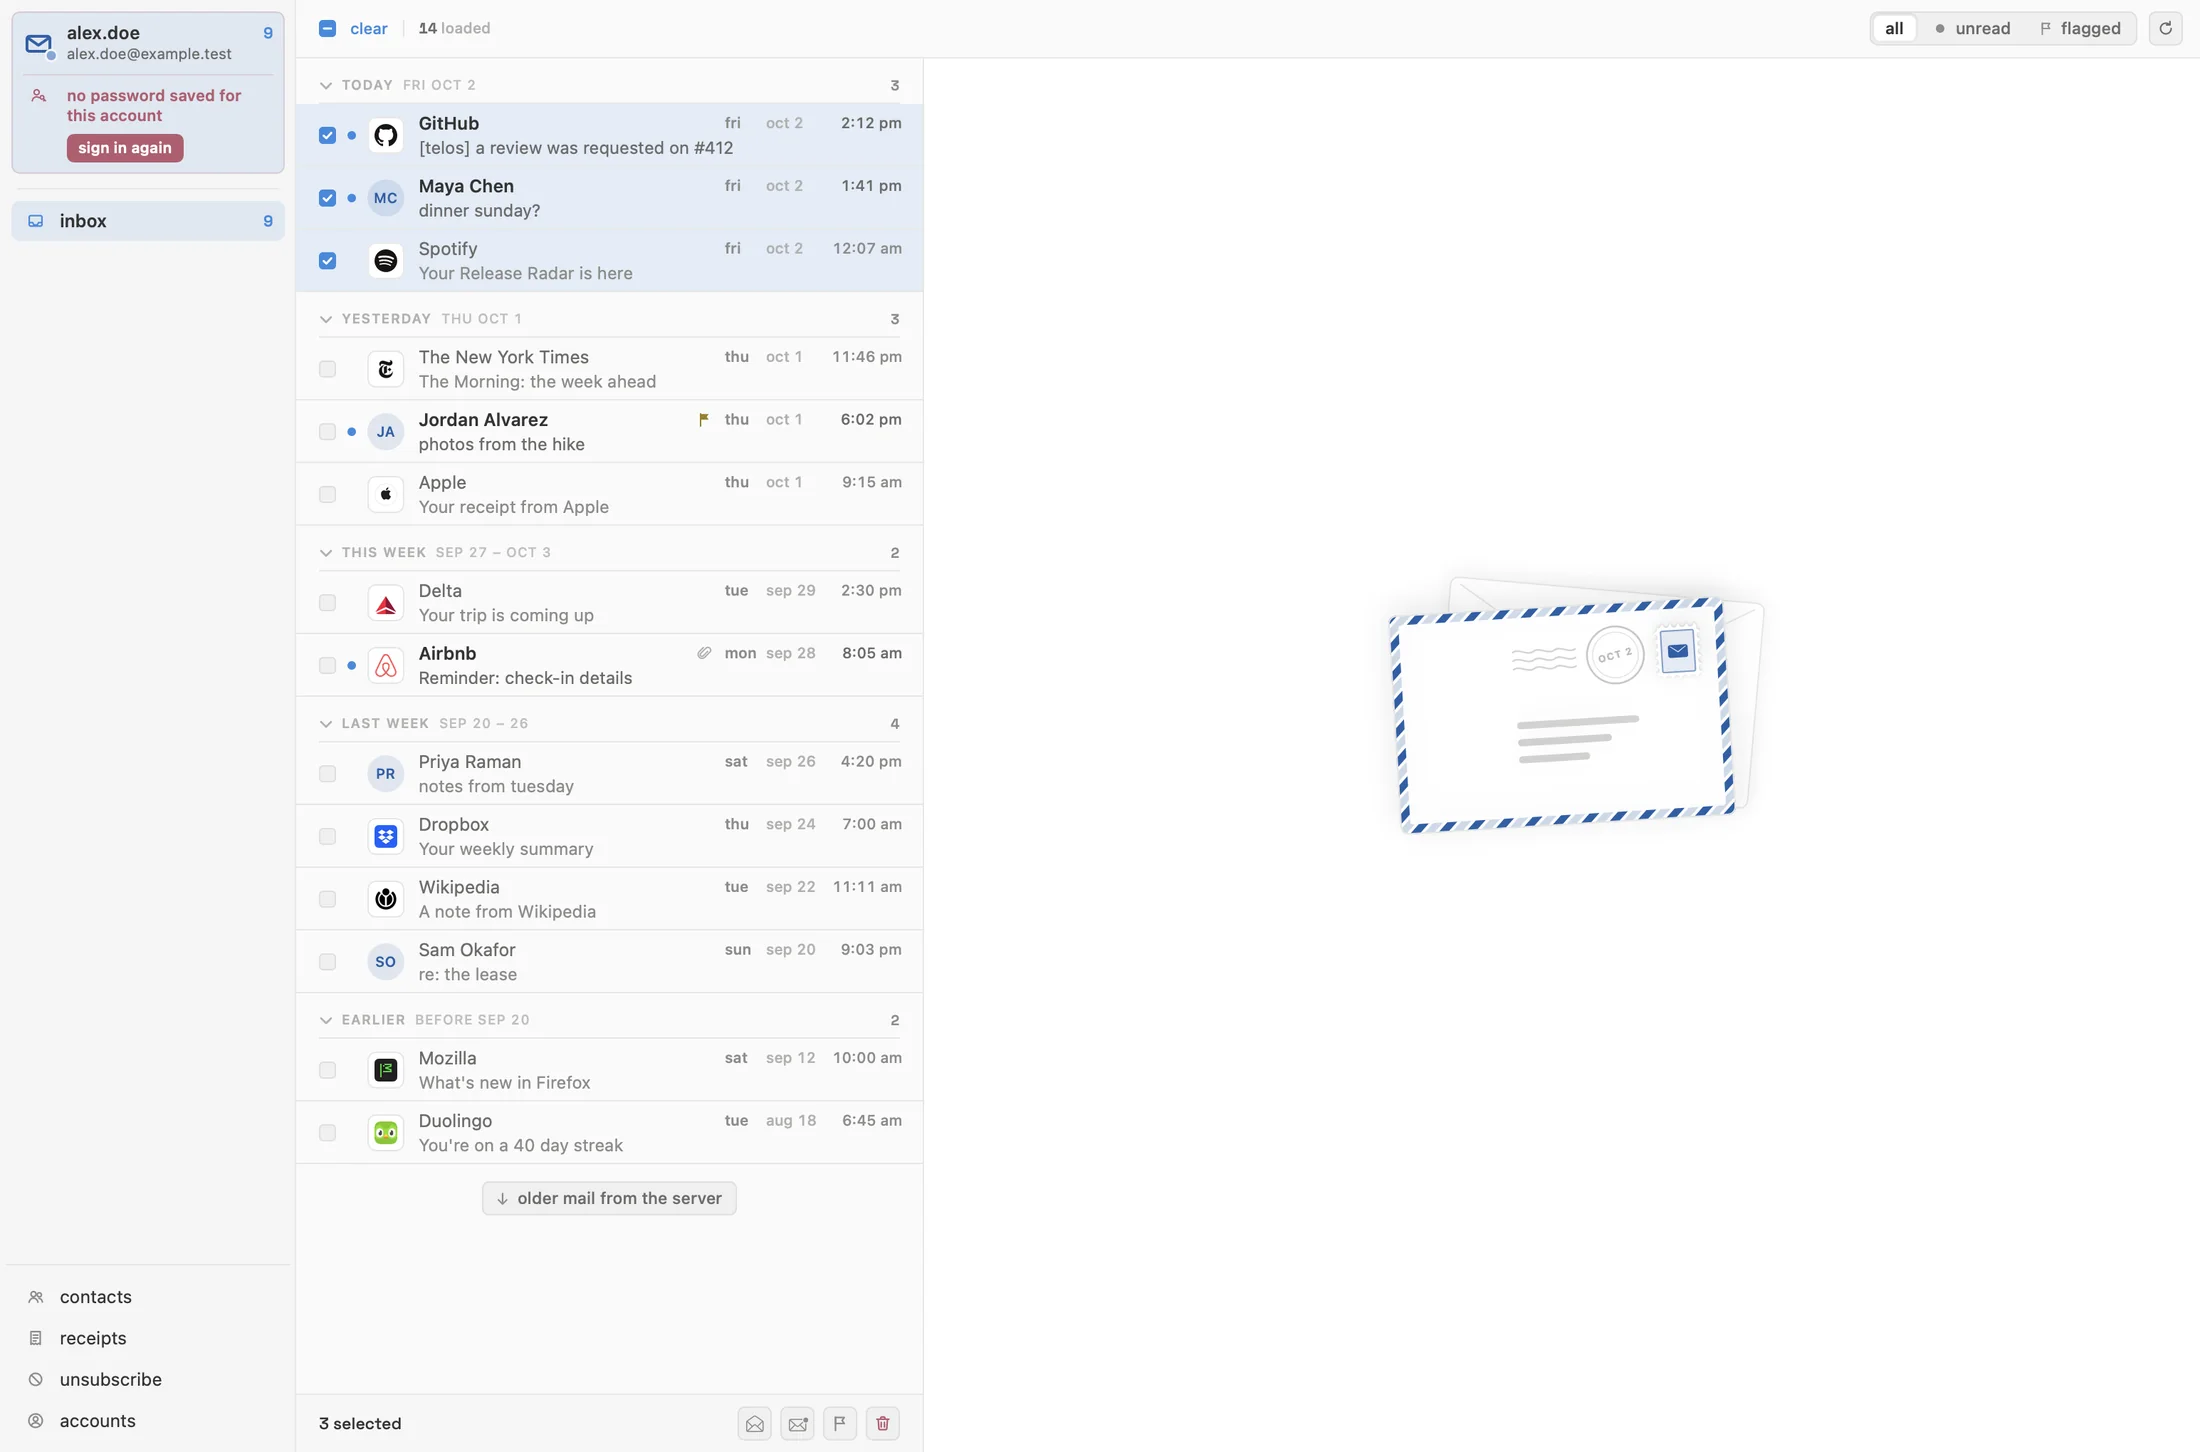Image resolution: width=2200 pixels, height=1452 pixels.
Task: Mark selected messages as read
Action: point(755,1423)
